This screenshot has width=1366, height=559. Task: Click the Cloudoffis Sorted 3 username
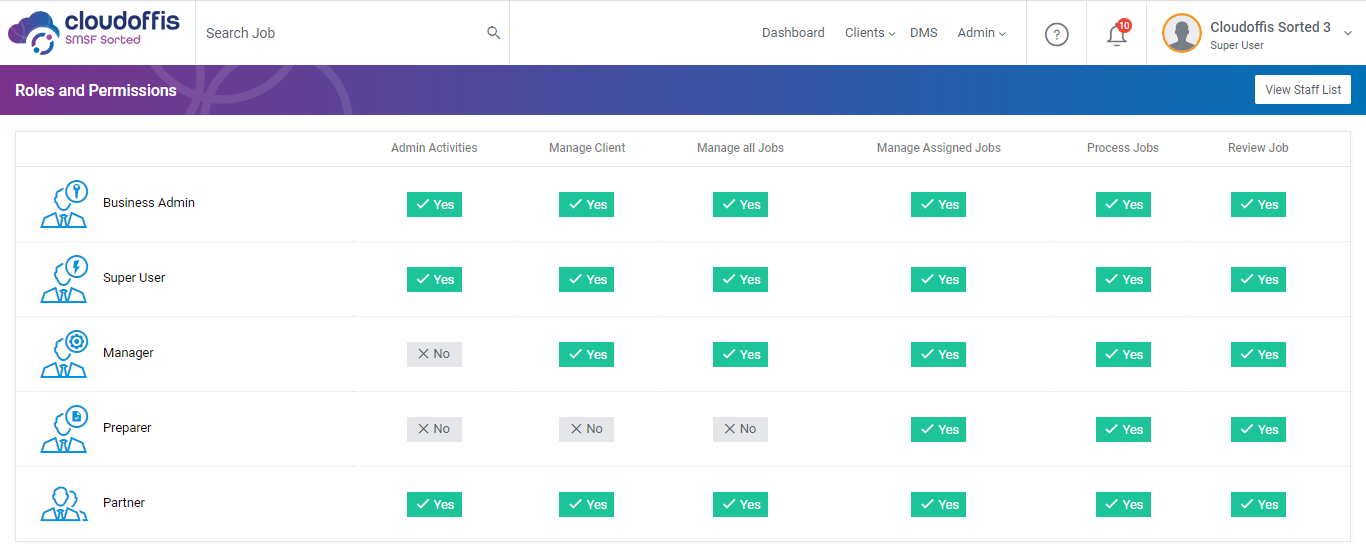click(x=1270, y=27)
